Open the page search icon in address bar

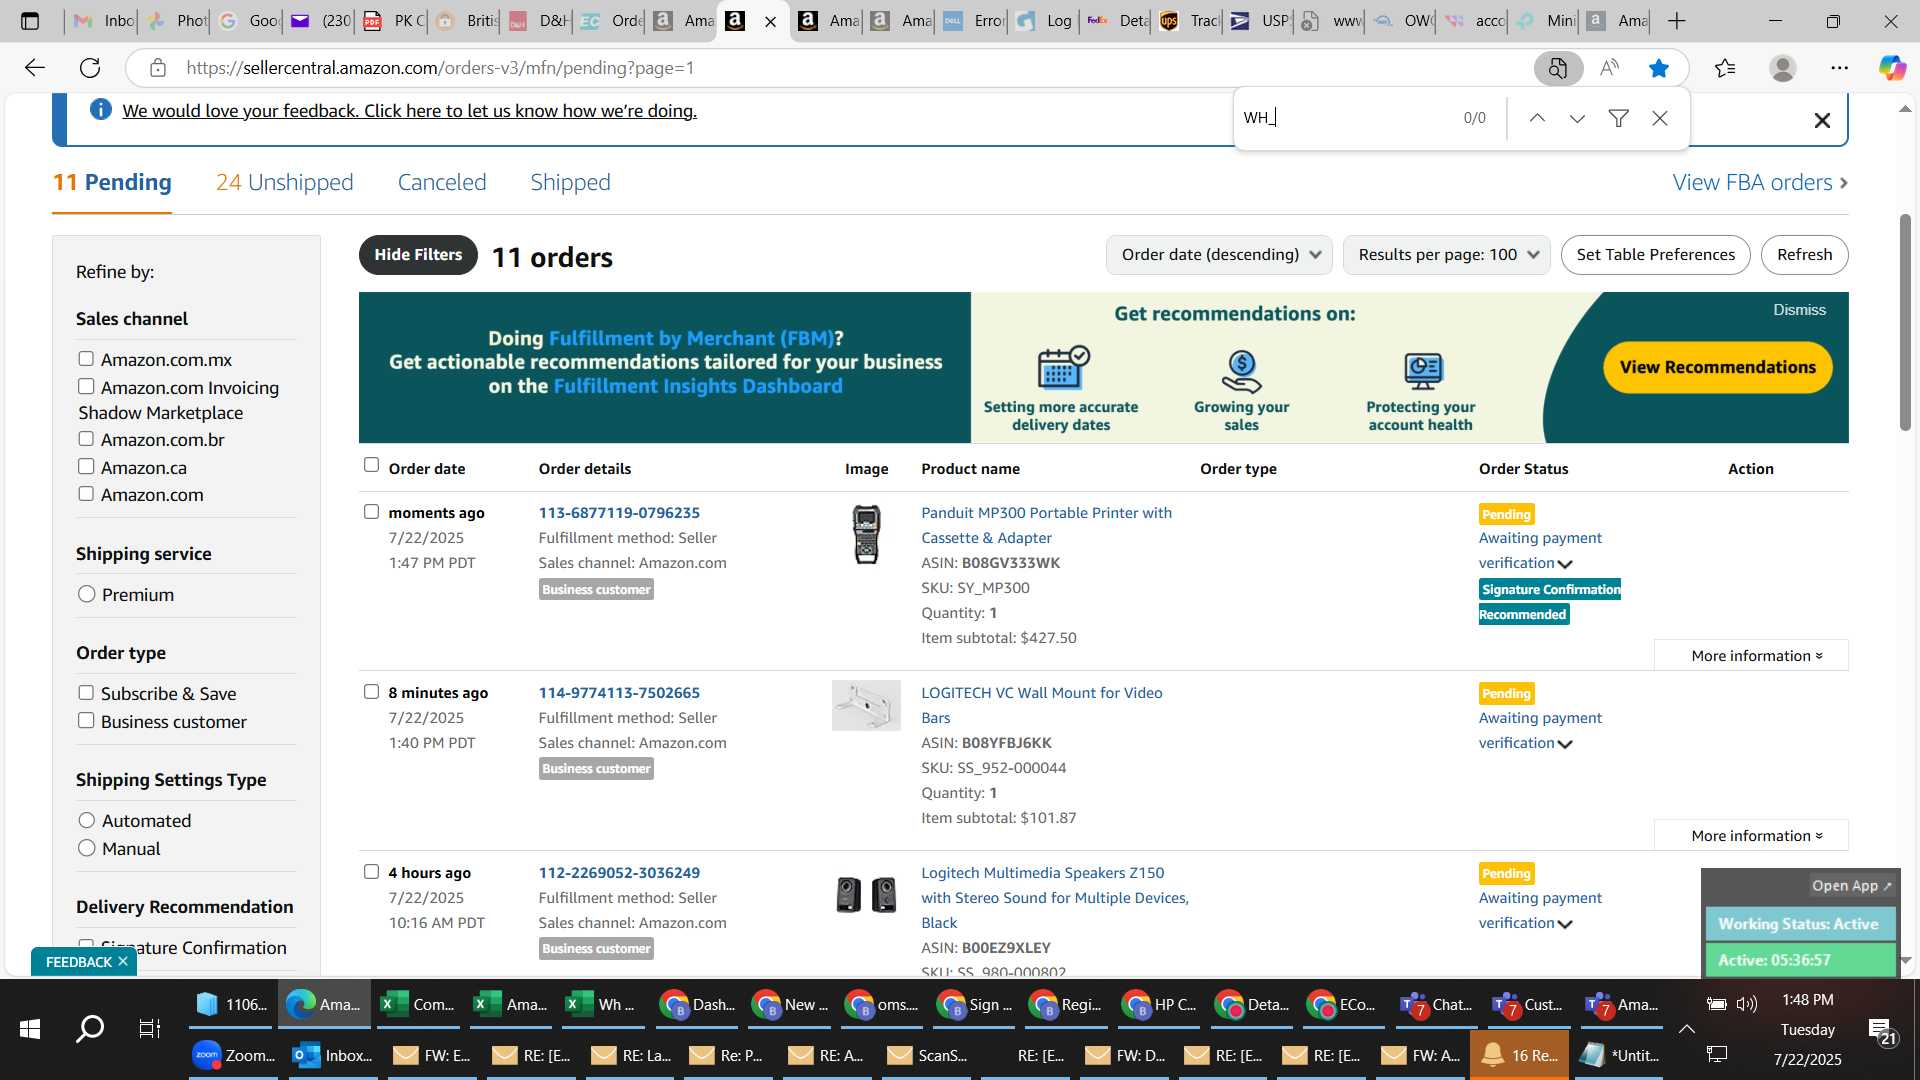pos(1557,68)
